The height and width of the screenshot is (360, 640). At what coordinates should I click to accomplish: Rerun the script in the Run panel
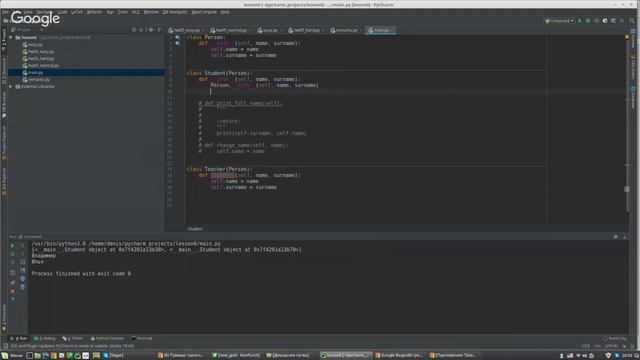(13, 246)
